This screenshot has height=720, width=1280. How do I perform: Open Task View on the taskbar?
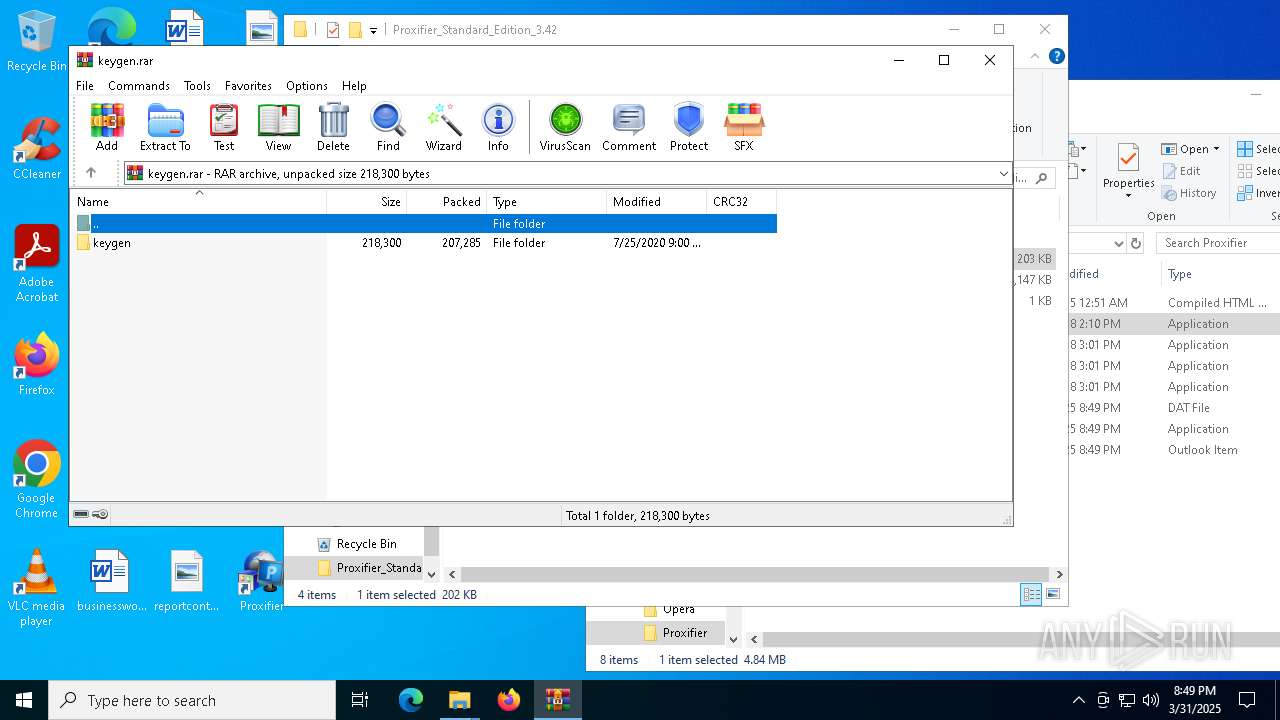click(360, 700)
